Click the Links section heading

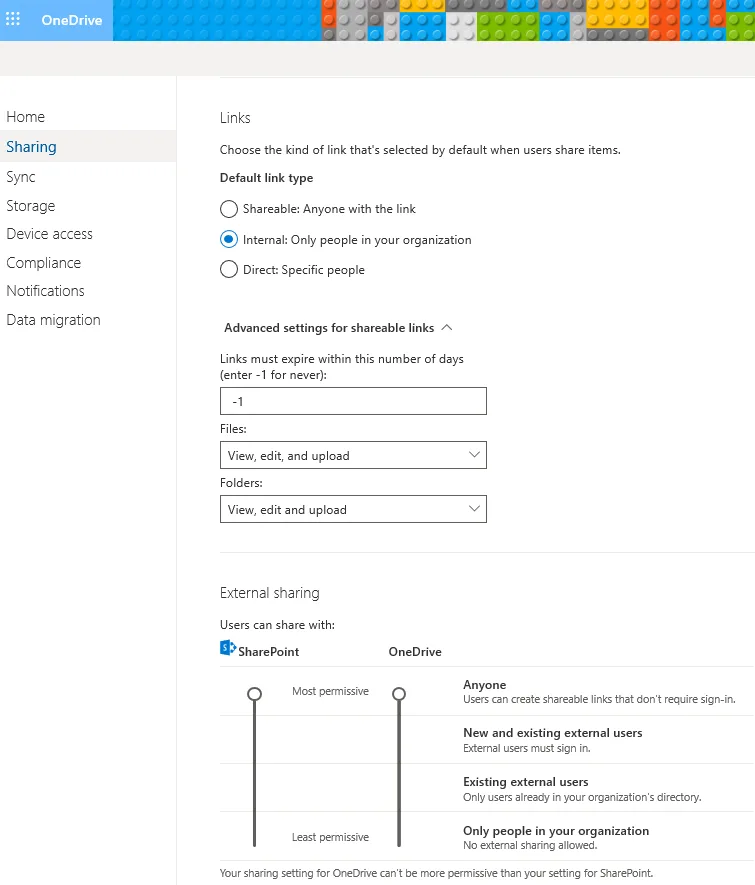(x=235, y=118)
